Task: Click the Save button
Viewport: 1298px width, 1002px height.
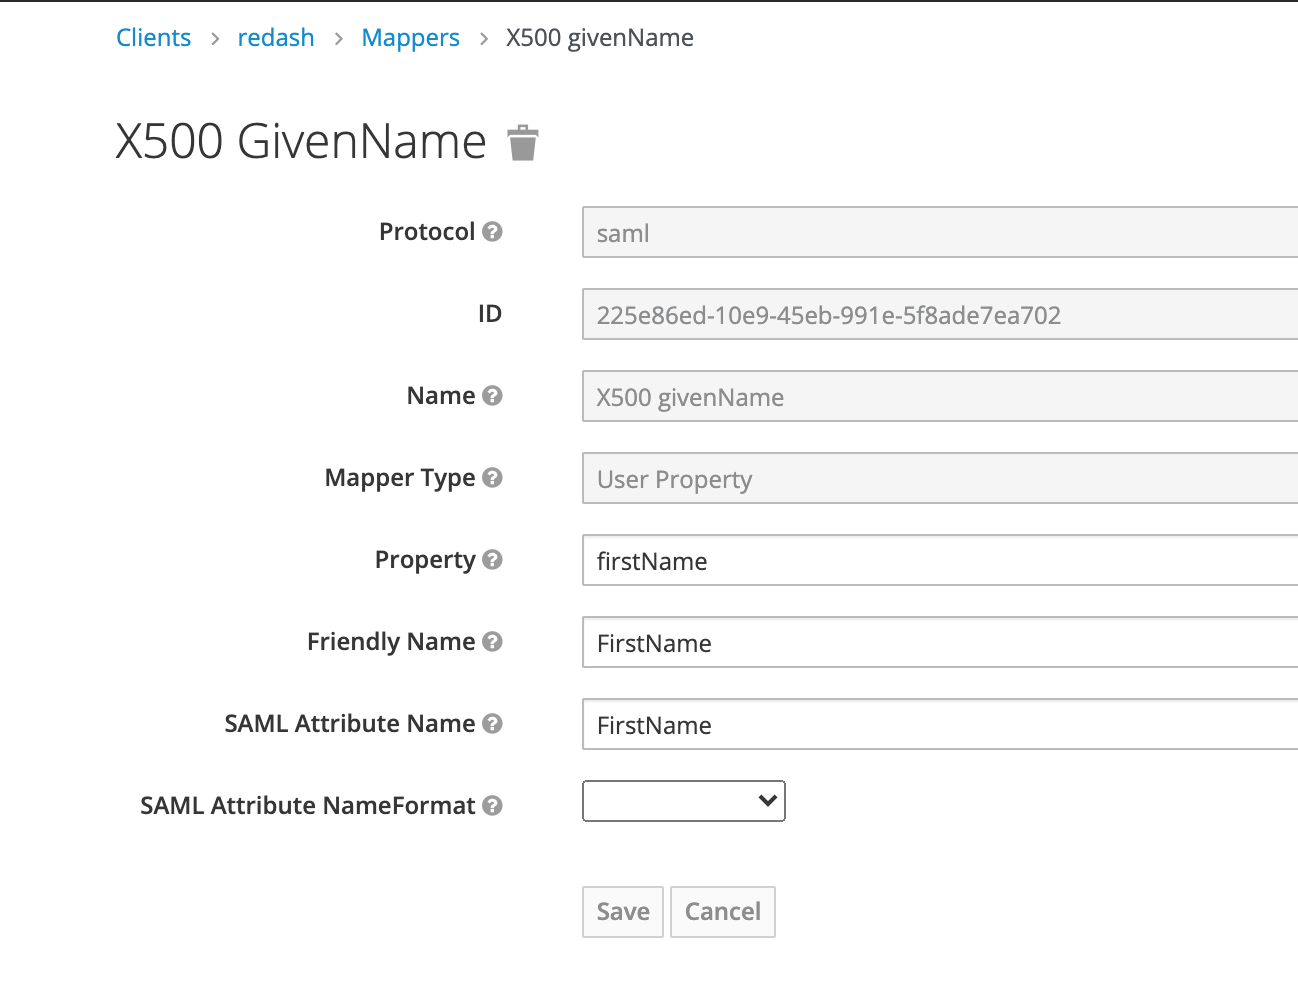Action: pyautogui.click(x=623, y=911)
